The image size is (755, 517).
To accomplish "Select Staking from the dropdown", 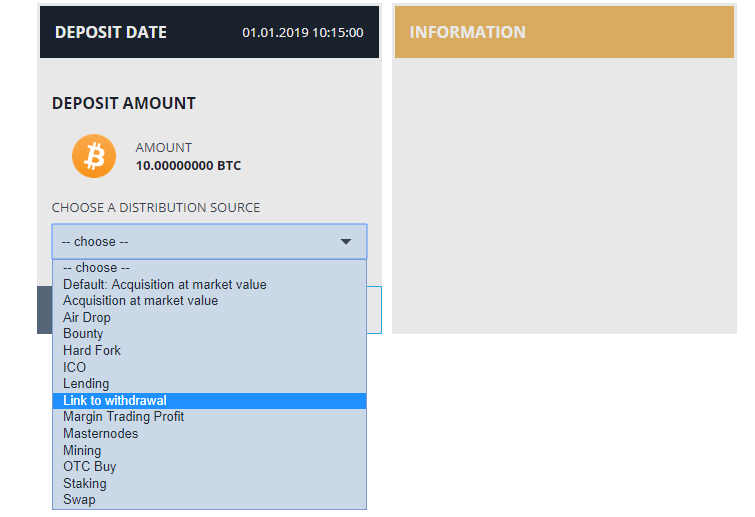I will (209, 483).
